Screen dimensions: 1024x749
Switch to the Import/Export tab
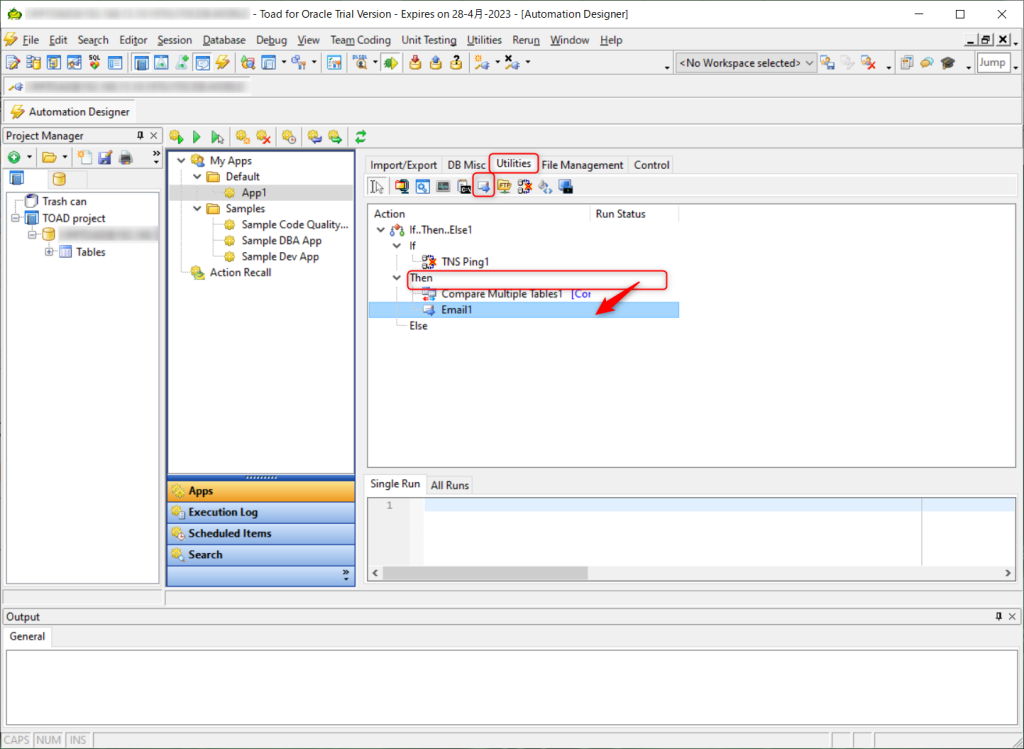(x=404, y=165)
